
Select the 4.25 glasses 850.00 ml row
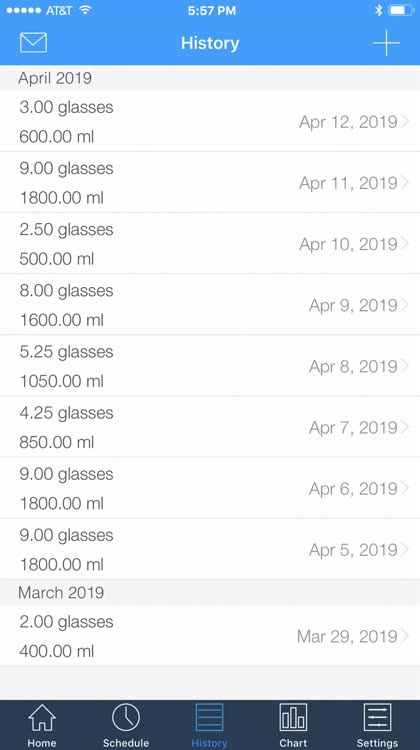(x=210, y=427)
